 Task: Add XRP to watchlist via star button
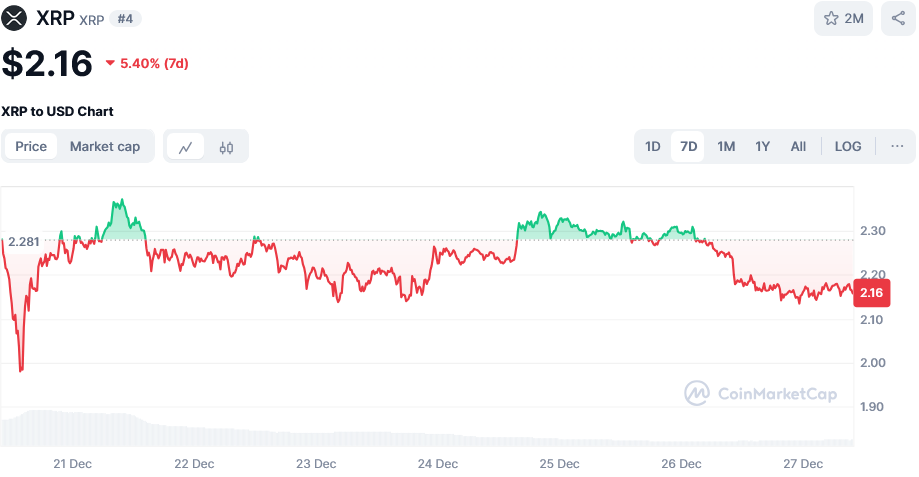click(843, 18)
